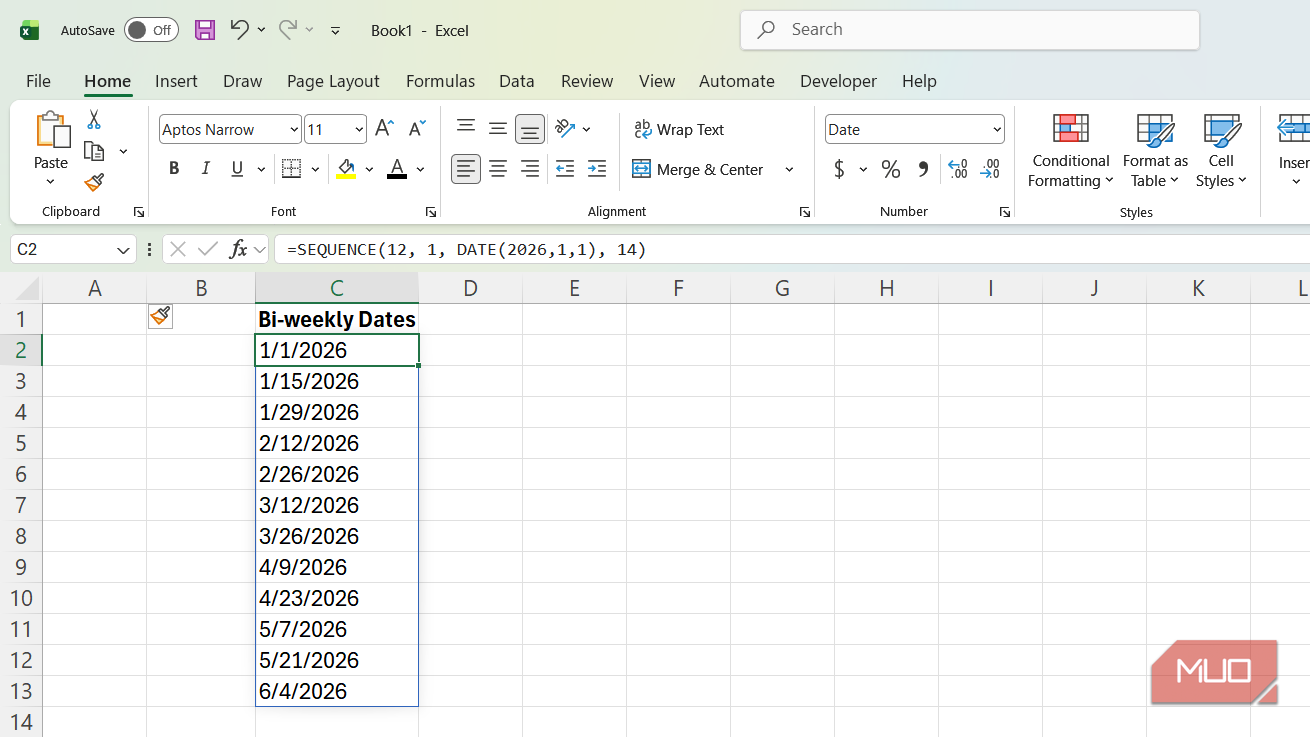Screen dimensions: 1310x737
Task: Switch to the Formulas tab
Action: pos(440,81)
